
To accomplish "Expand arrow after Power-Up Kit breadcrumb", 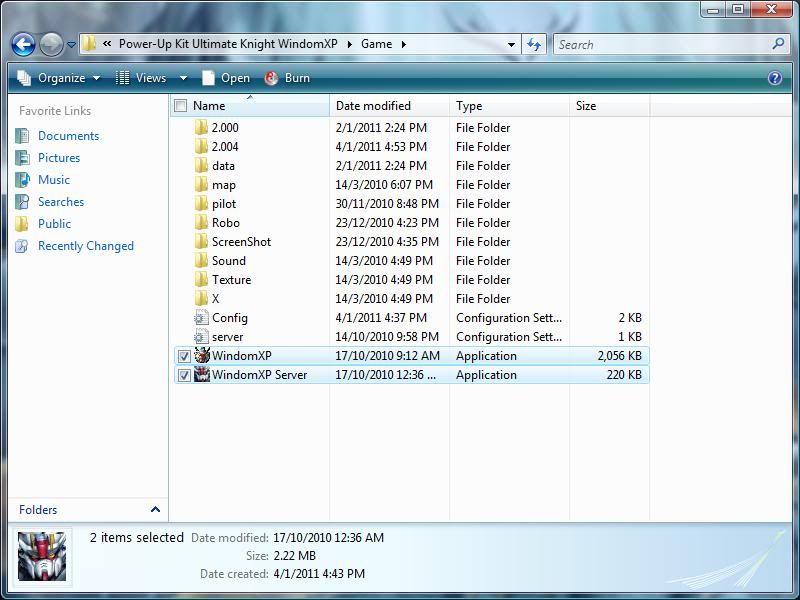I will pos(349,44).
